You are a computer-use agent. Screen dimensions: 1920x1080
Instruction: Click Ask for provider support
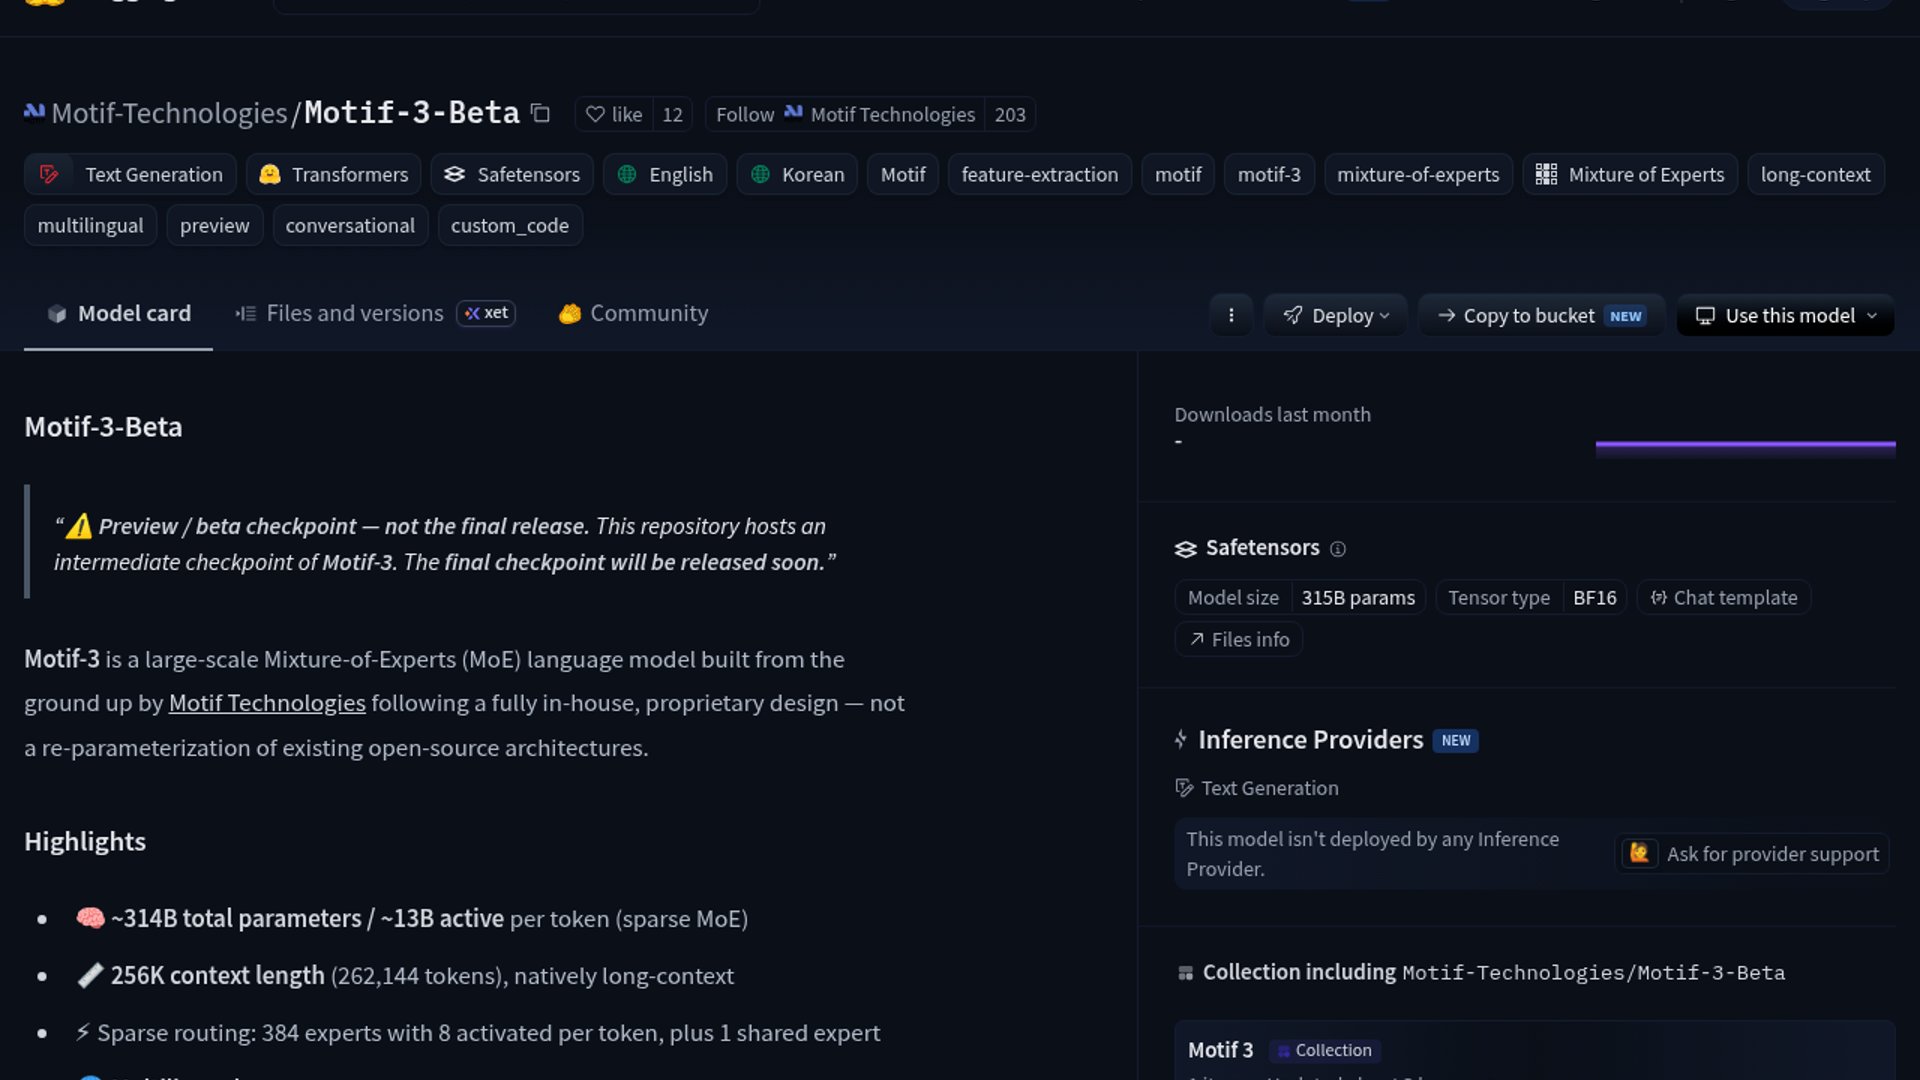point(1753,854)
